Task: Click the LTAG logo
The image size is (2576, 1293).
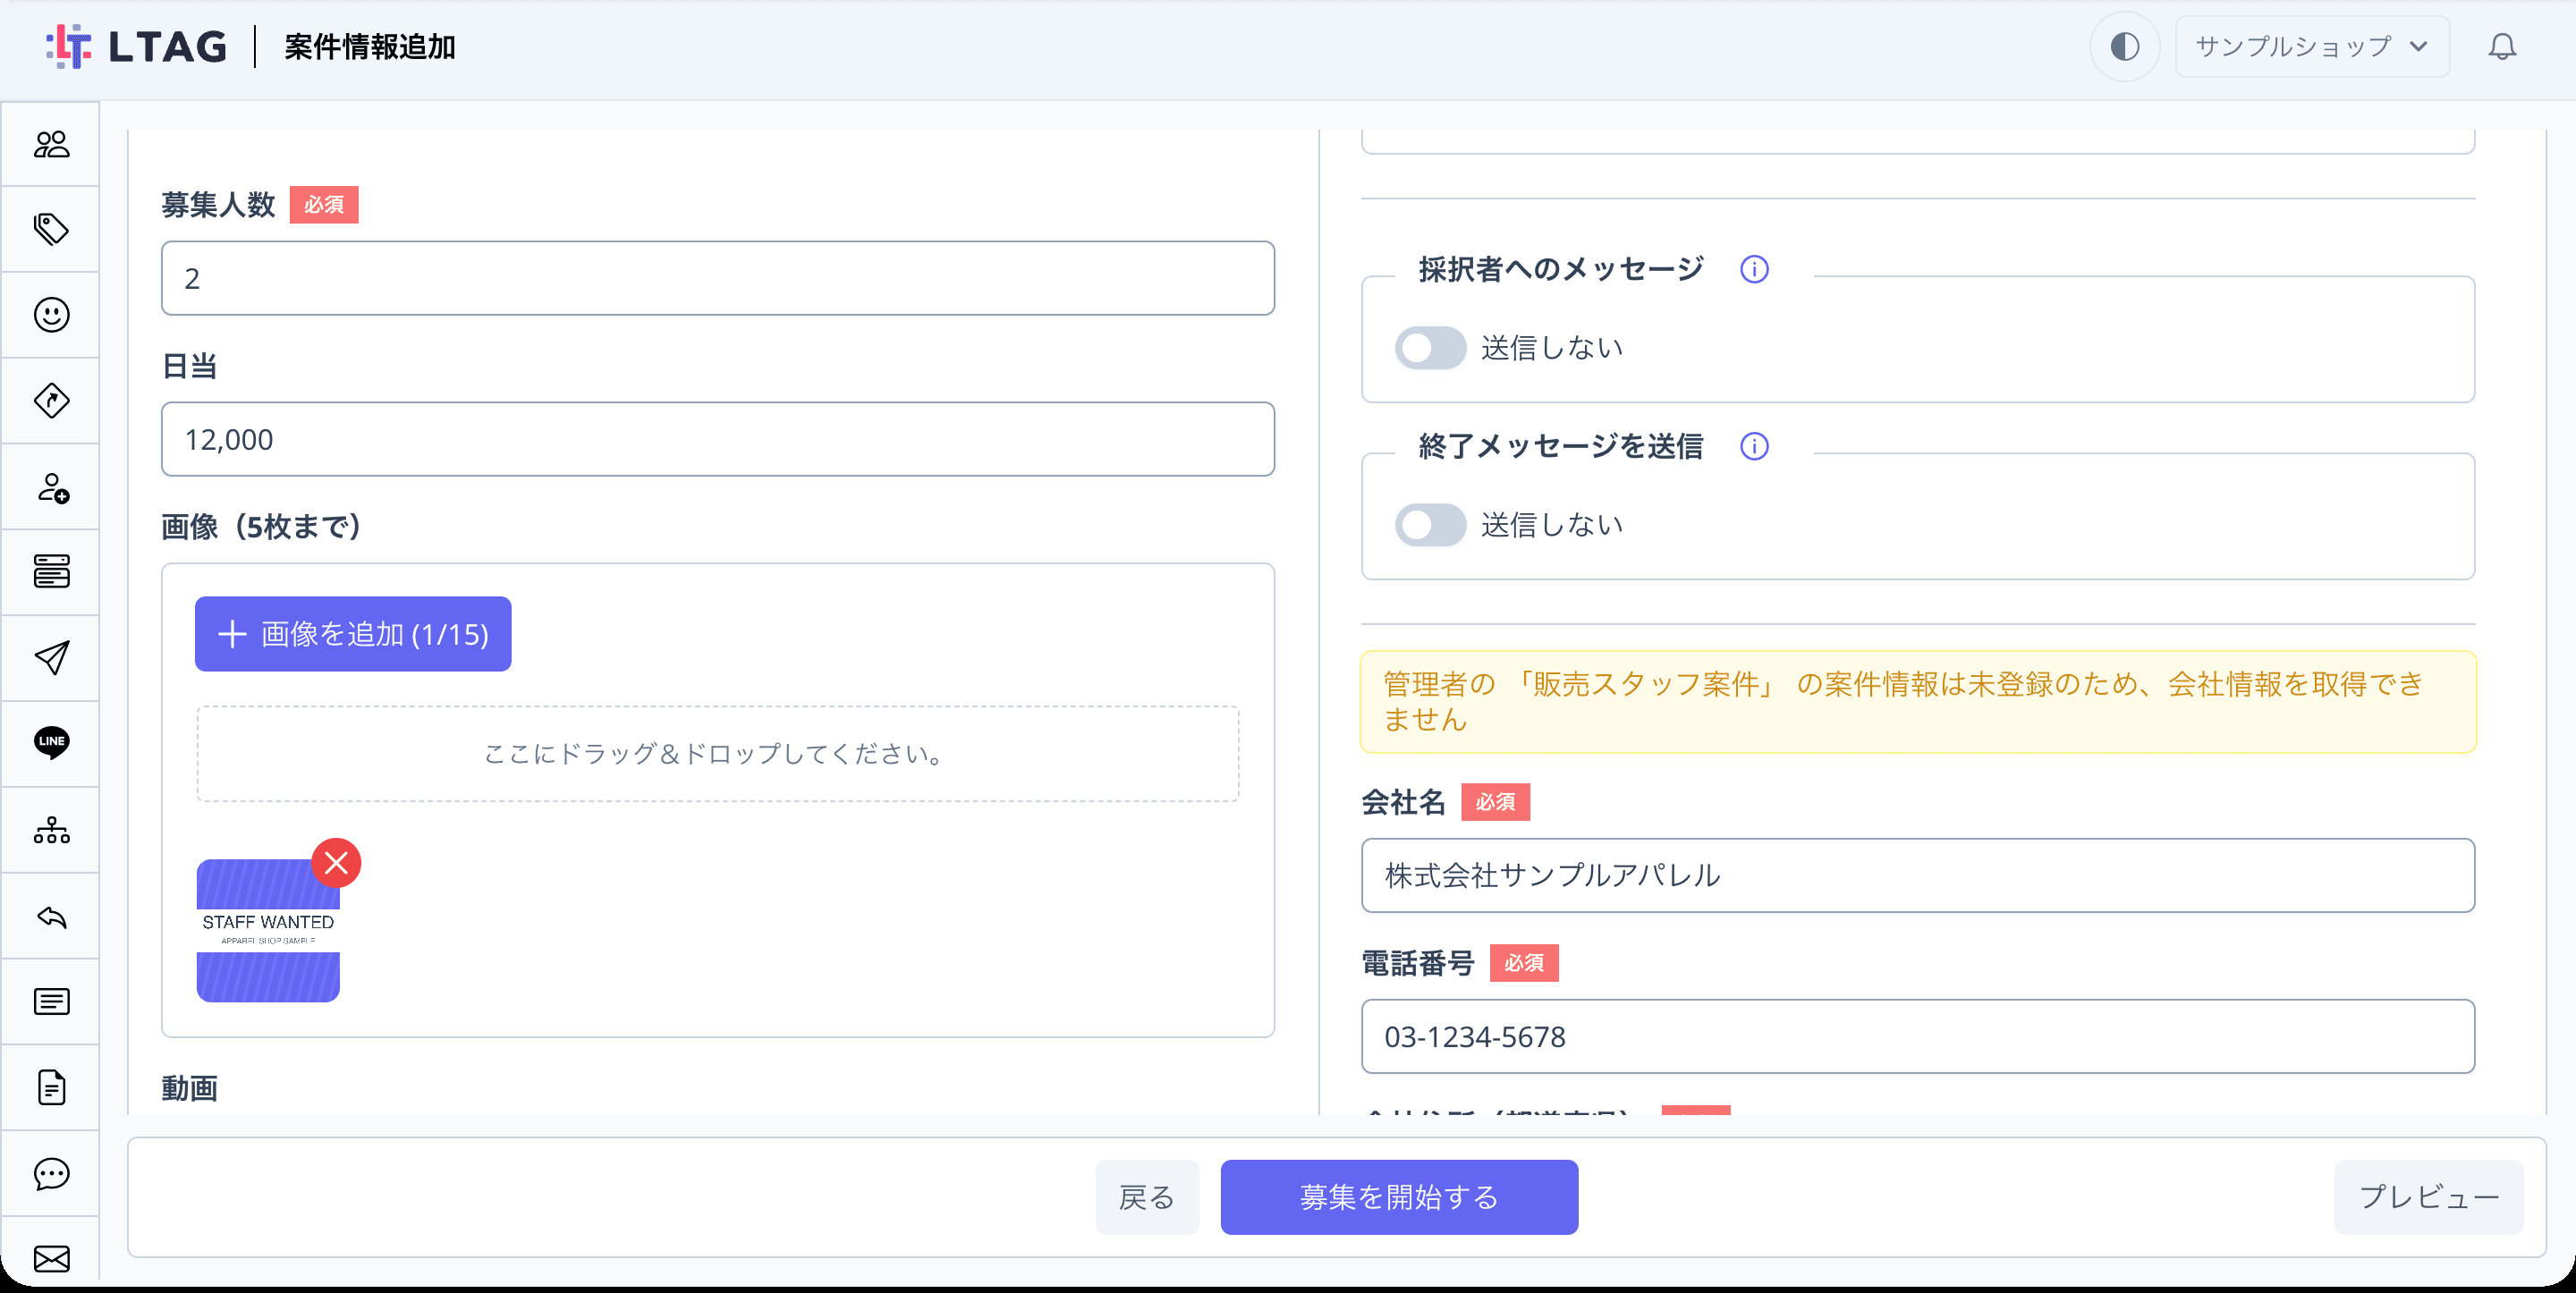Action: (137, 47)
